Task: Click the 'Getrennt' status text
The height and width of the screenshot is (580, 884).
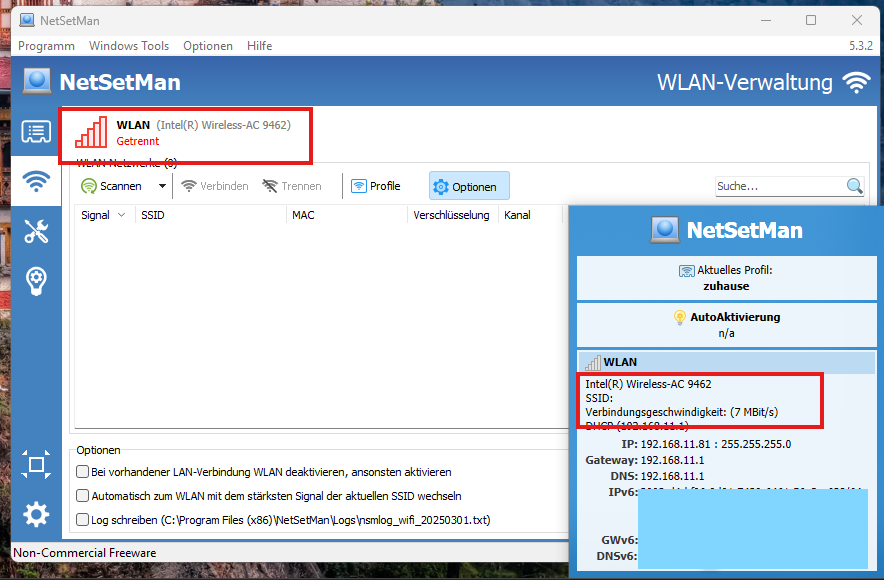Action: (x=138, y=141)
